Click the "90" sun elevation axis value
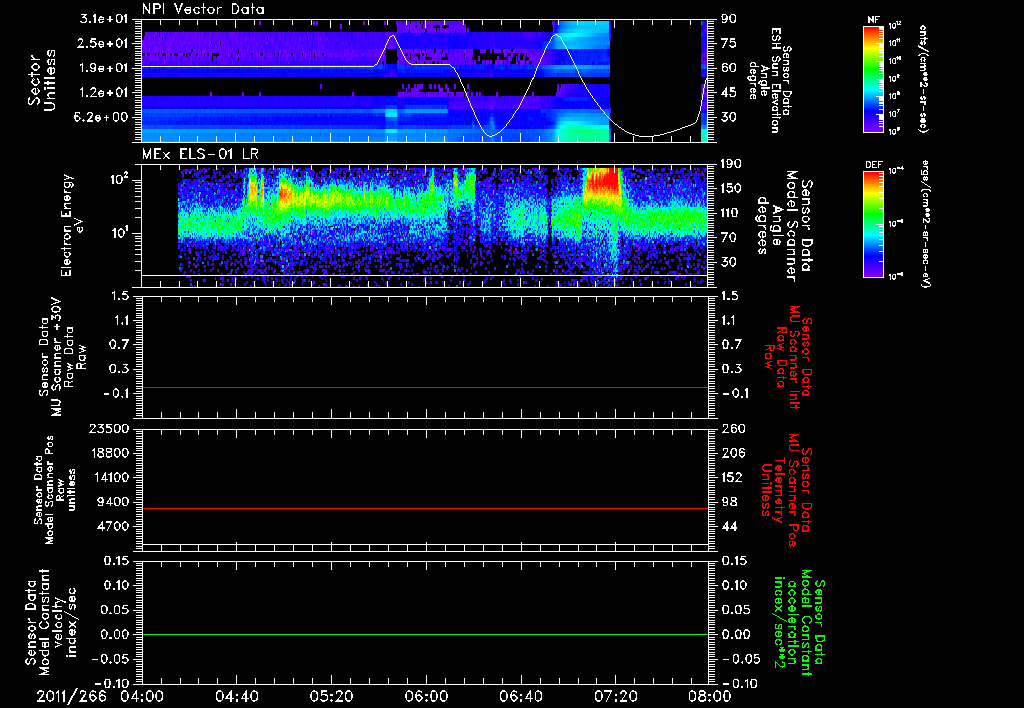This screenshot has width=1024, height=708. pyautogui.click(x=729, y=19)
